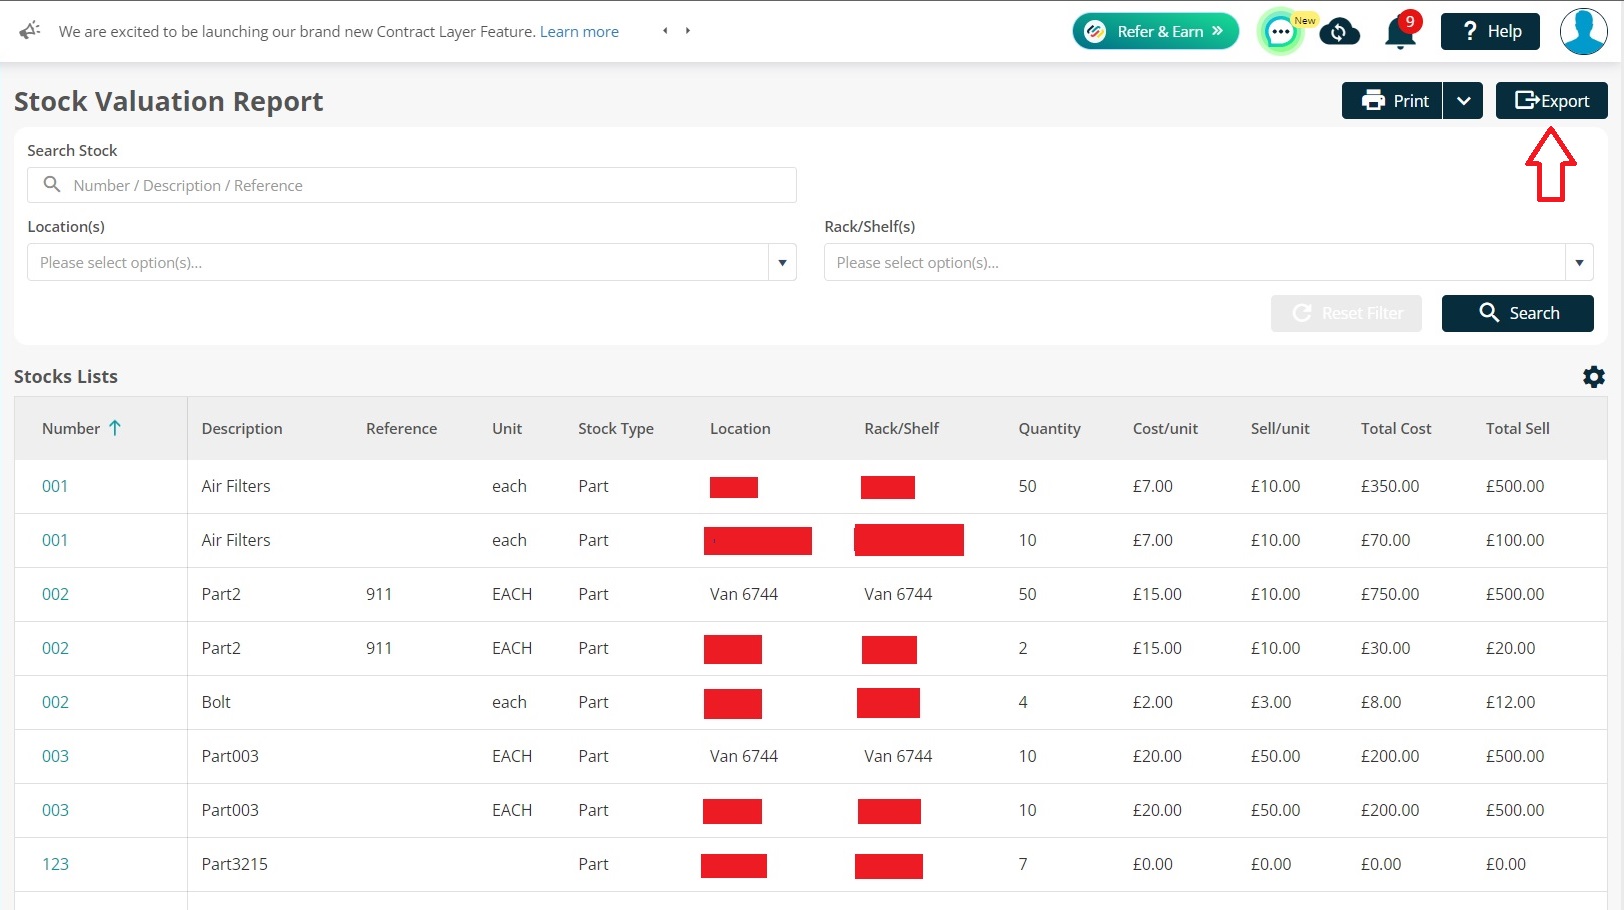
Task: Go to previous announcement arrow
Action: (665, 31)
